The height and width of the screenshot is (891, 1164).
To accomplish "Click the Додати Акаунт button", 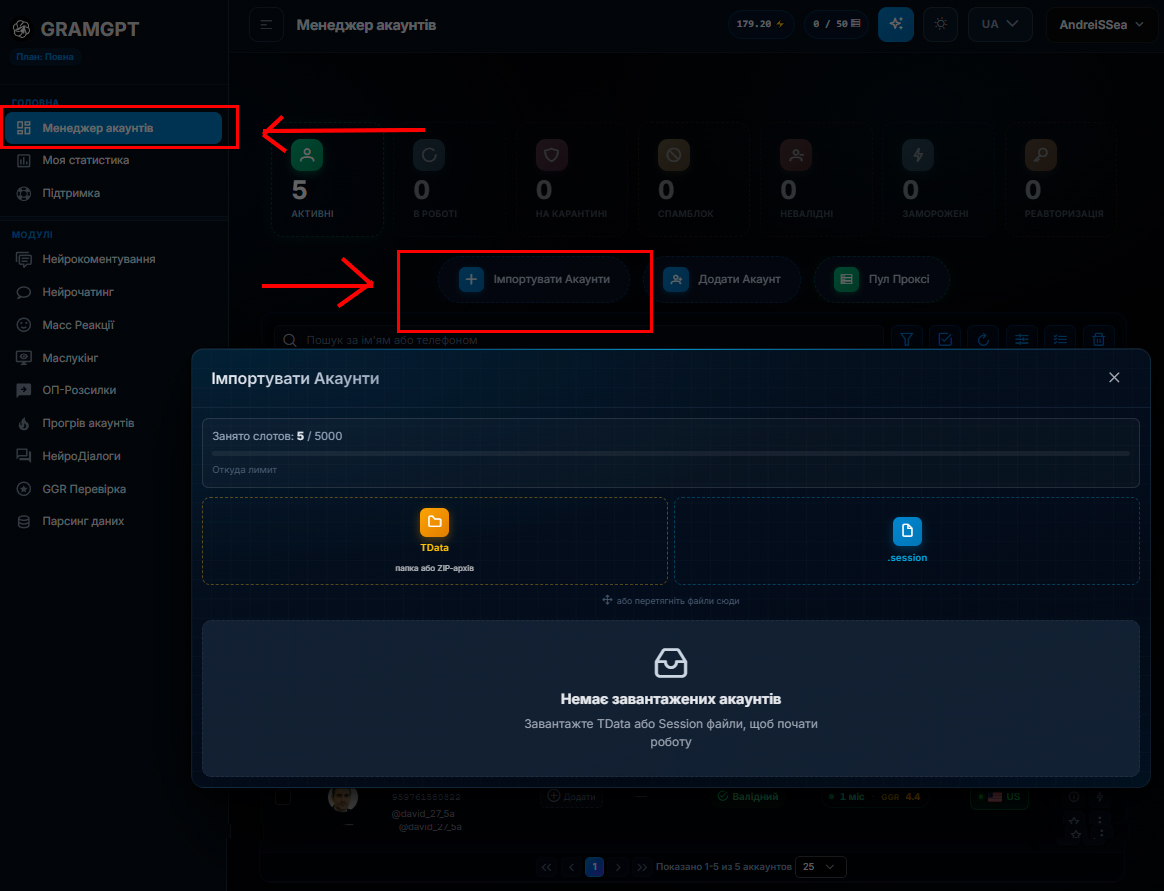I will pos(722,279).
